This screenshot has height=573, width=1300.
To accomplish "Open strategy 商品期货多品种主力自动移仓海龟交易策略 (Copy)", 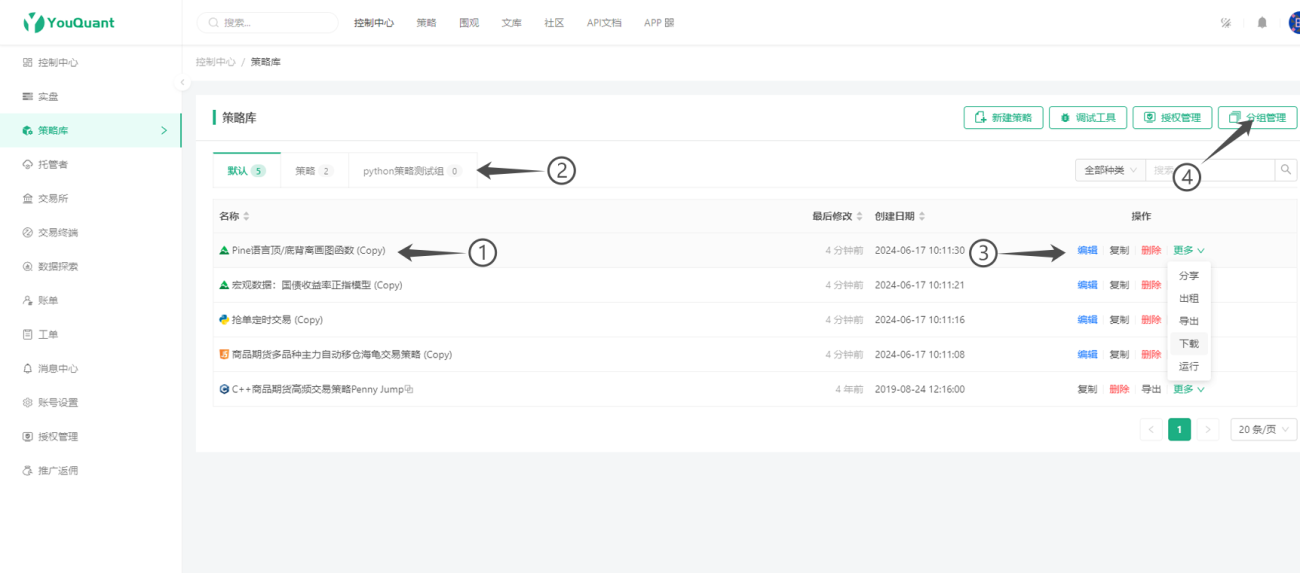I will [342, 354].
